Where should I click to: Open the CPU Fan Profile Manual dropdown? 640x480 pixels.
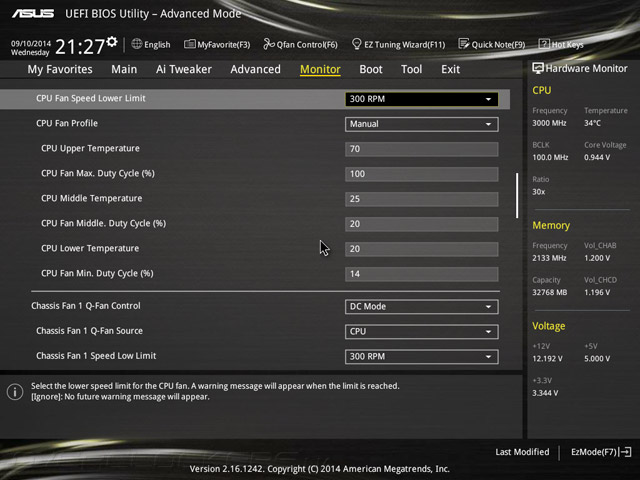click(422, 124)
